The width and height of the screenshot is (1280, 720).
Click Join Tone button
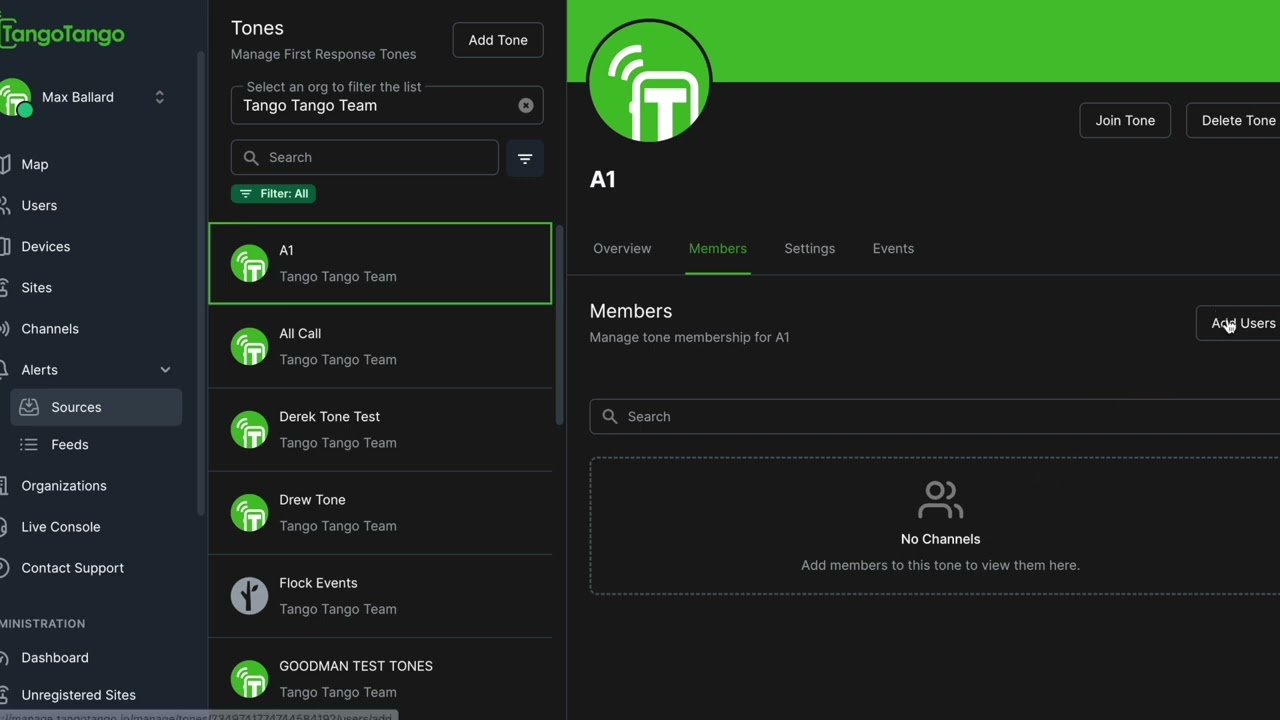click(x=1125, y=120)
